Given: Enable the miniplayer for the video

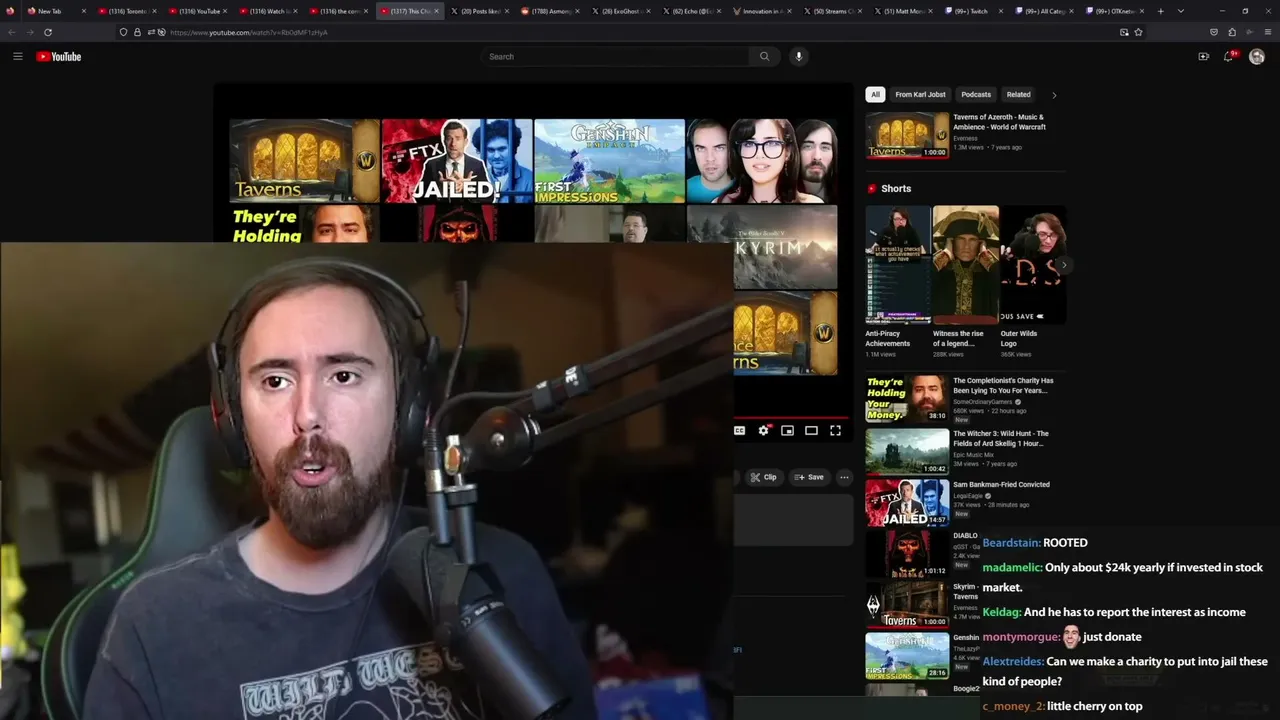Looking at the screenshot, I should point(787,430).
